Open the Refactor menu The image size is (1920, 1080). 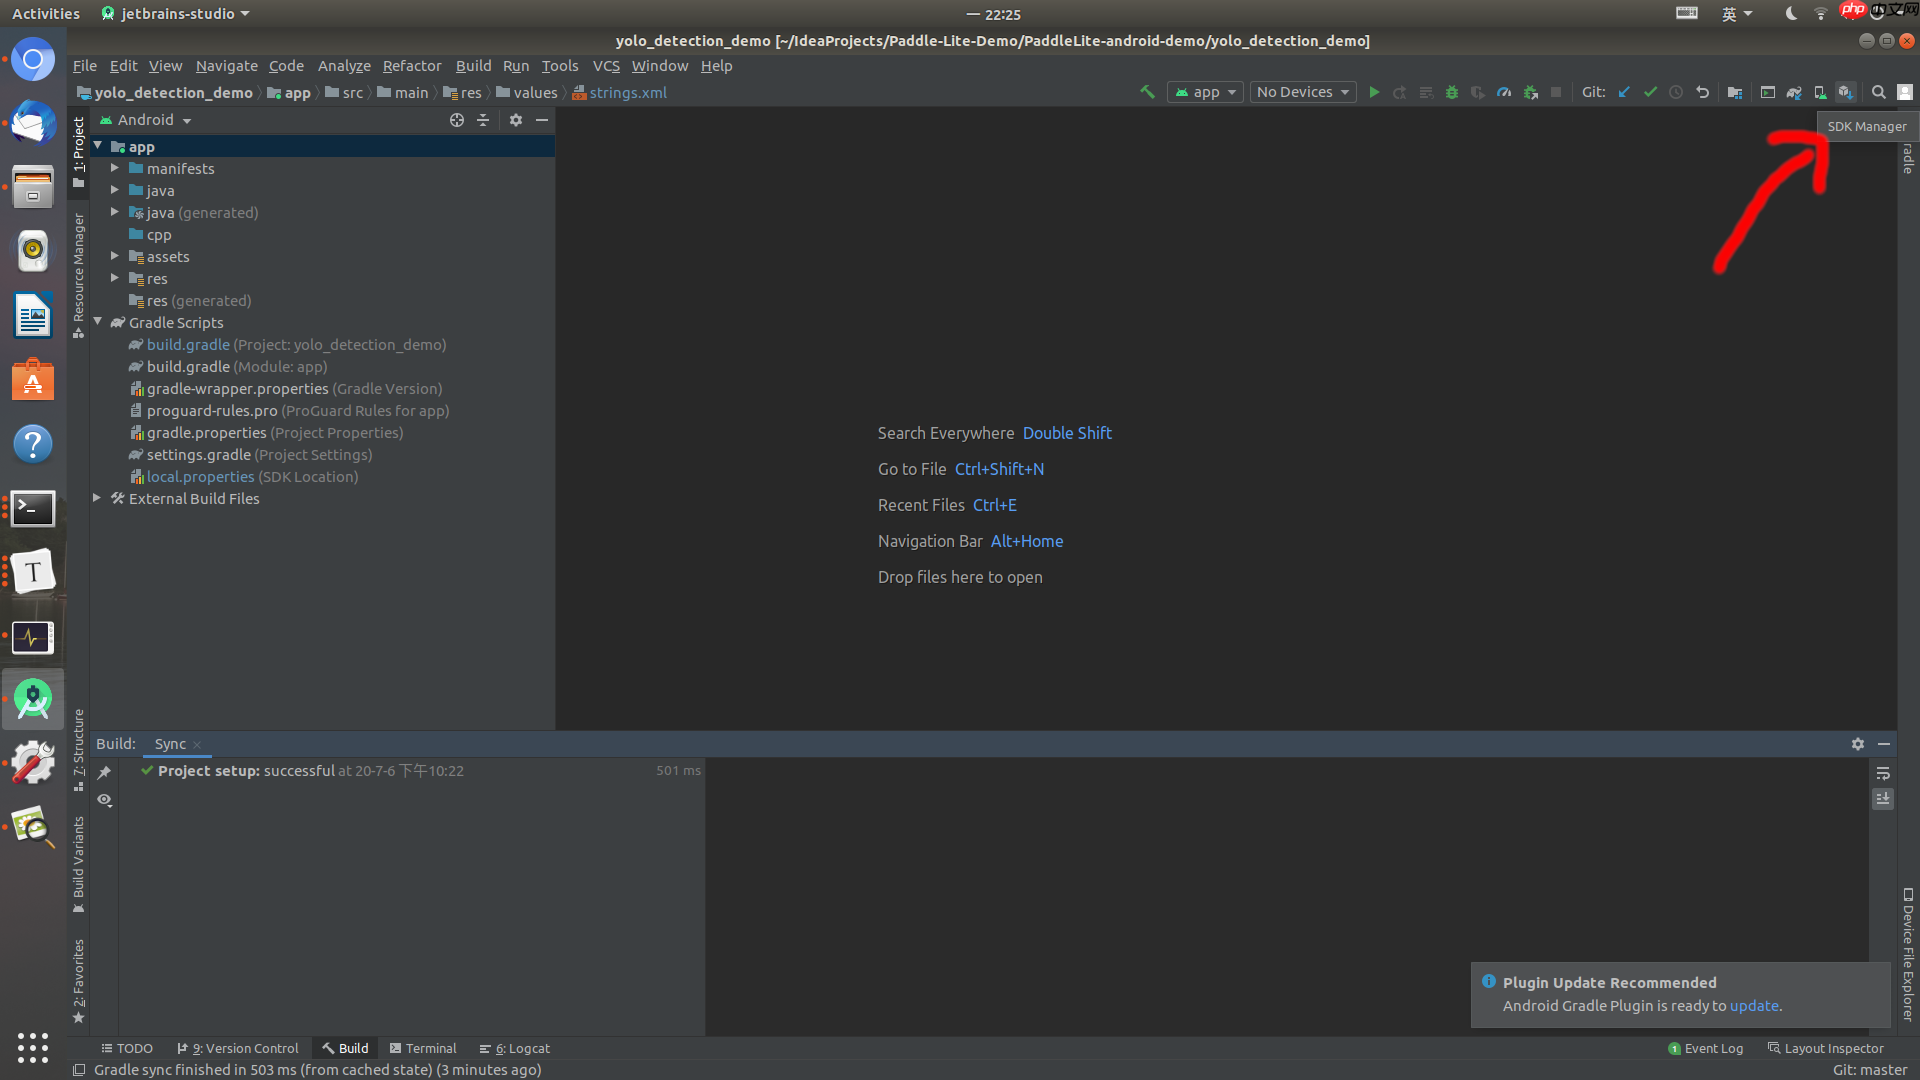point(411,66)
